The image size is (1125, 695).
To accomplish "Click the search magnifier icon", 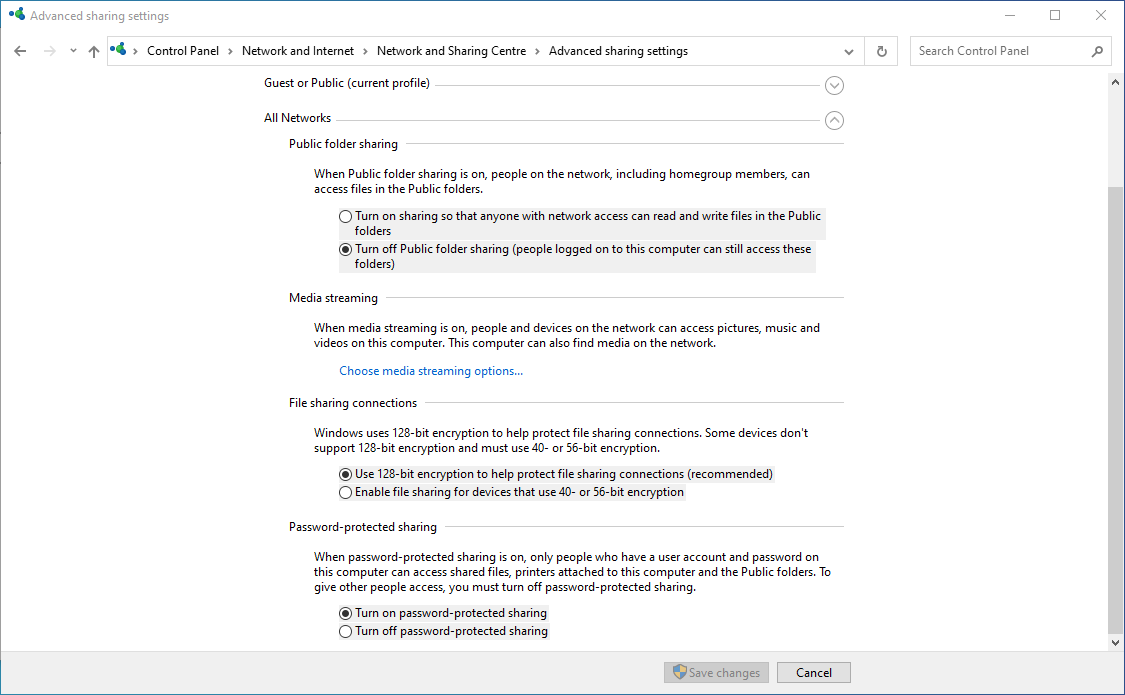I will click(x=1097, y=51).
